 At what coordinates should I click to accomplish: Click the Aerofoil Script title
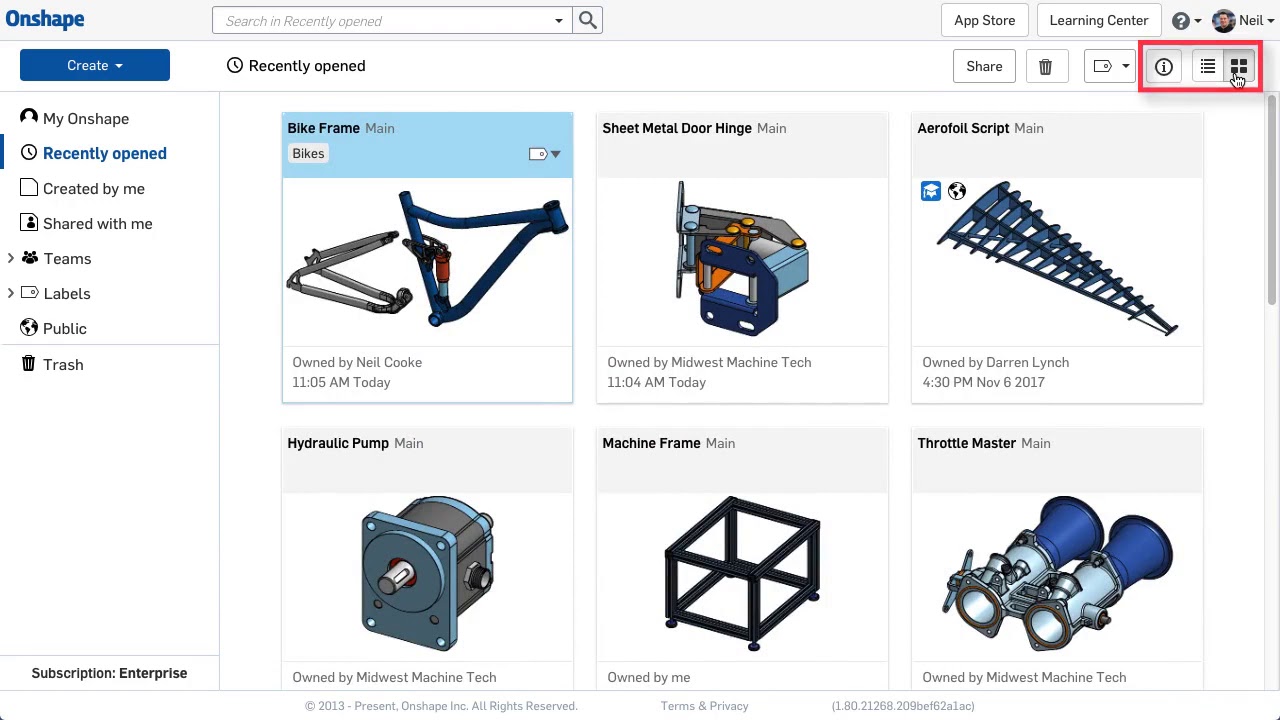963,128
